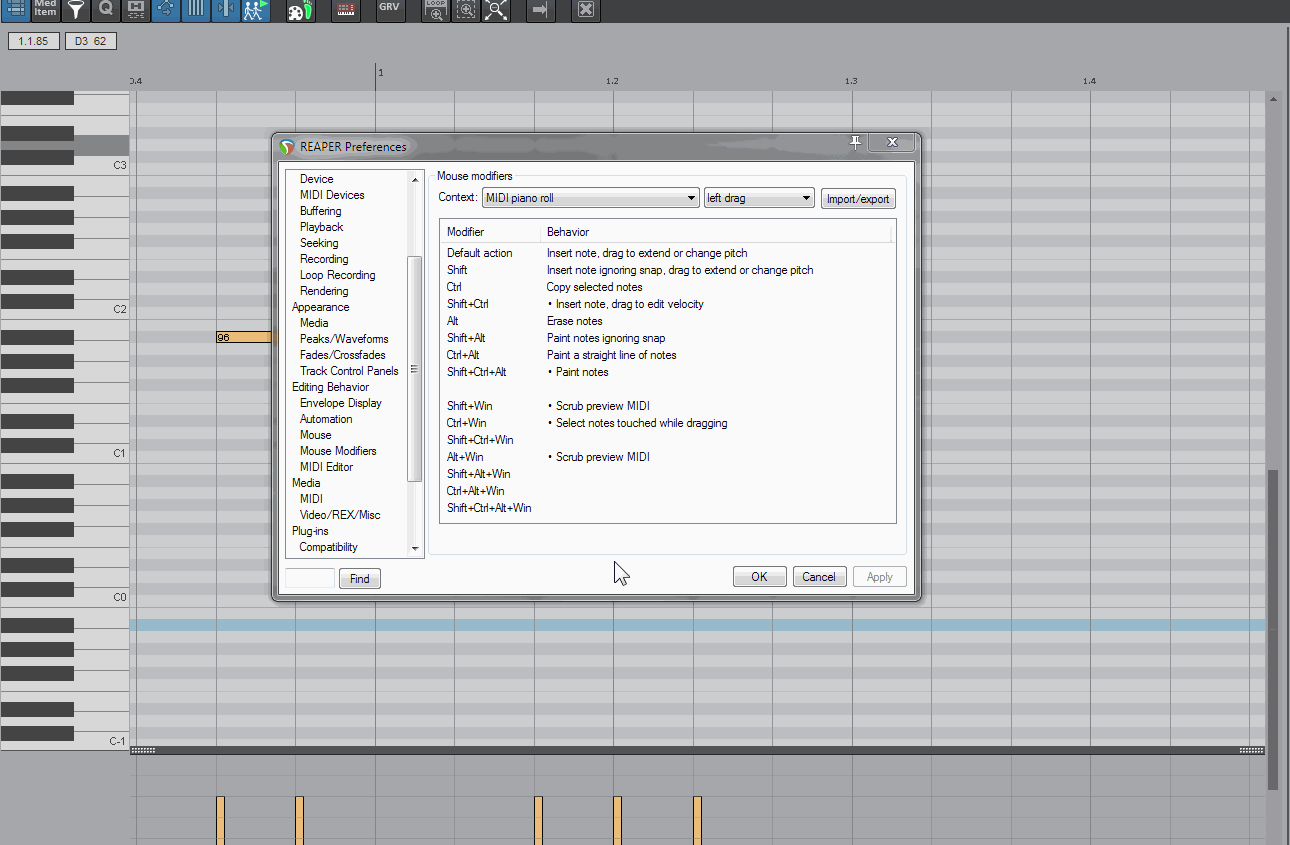Click the boxed X toolbar icon
Viewport: 1290px width, 845px height.
(x=586, y=10)
